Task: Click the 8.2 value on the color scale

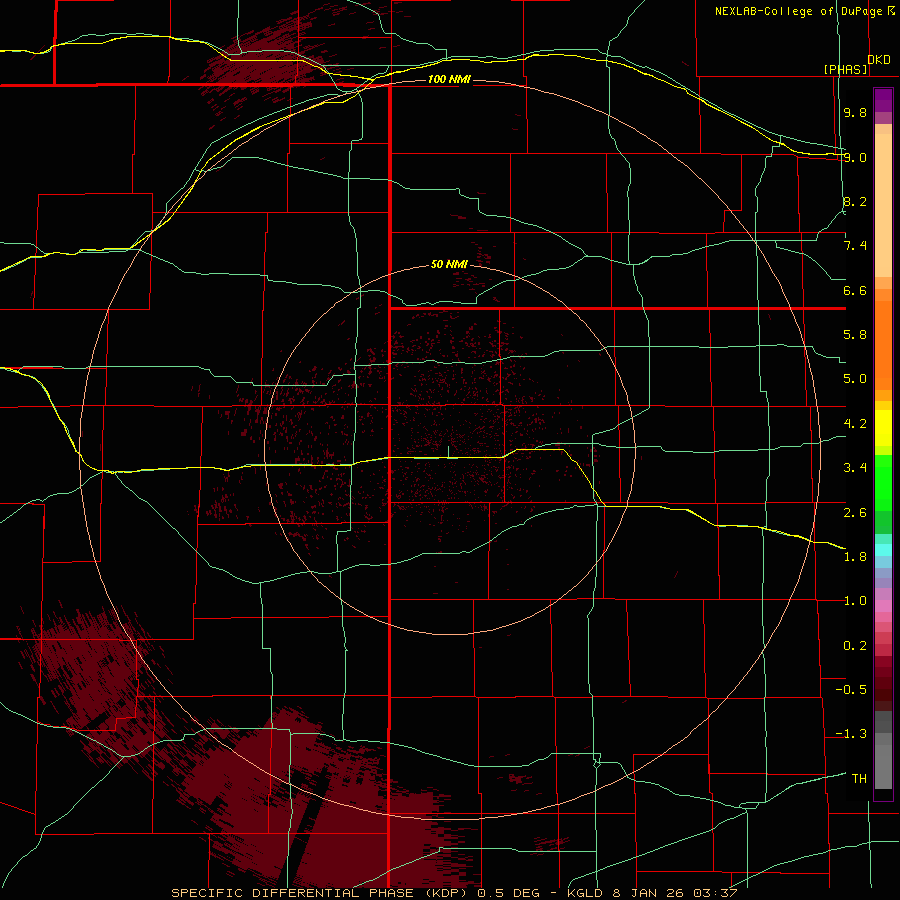Action: click(x=855, y=201)
